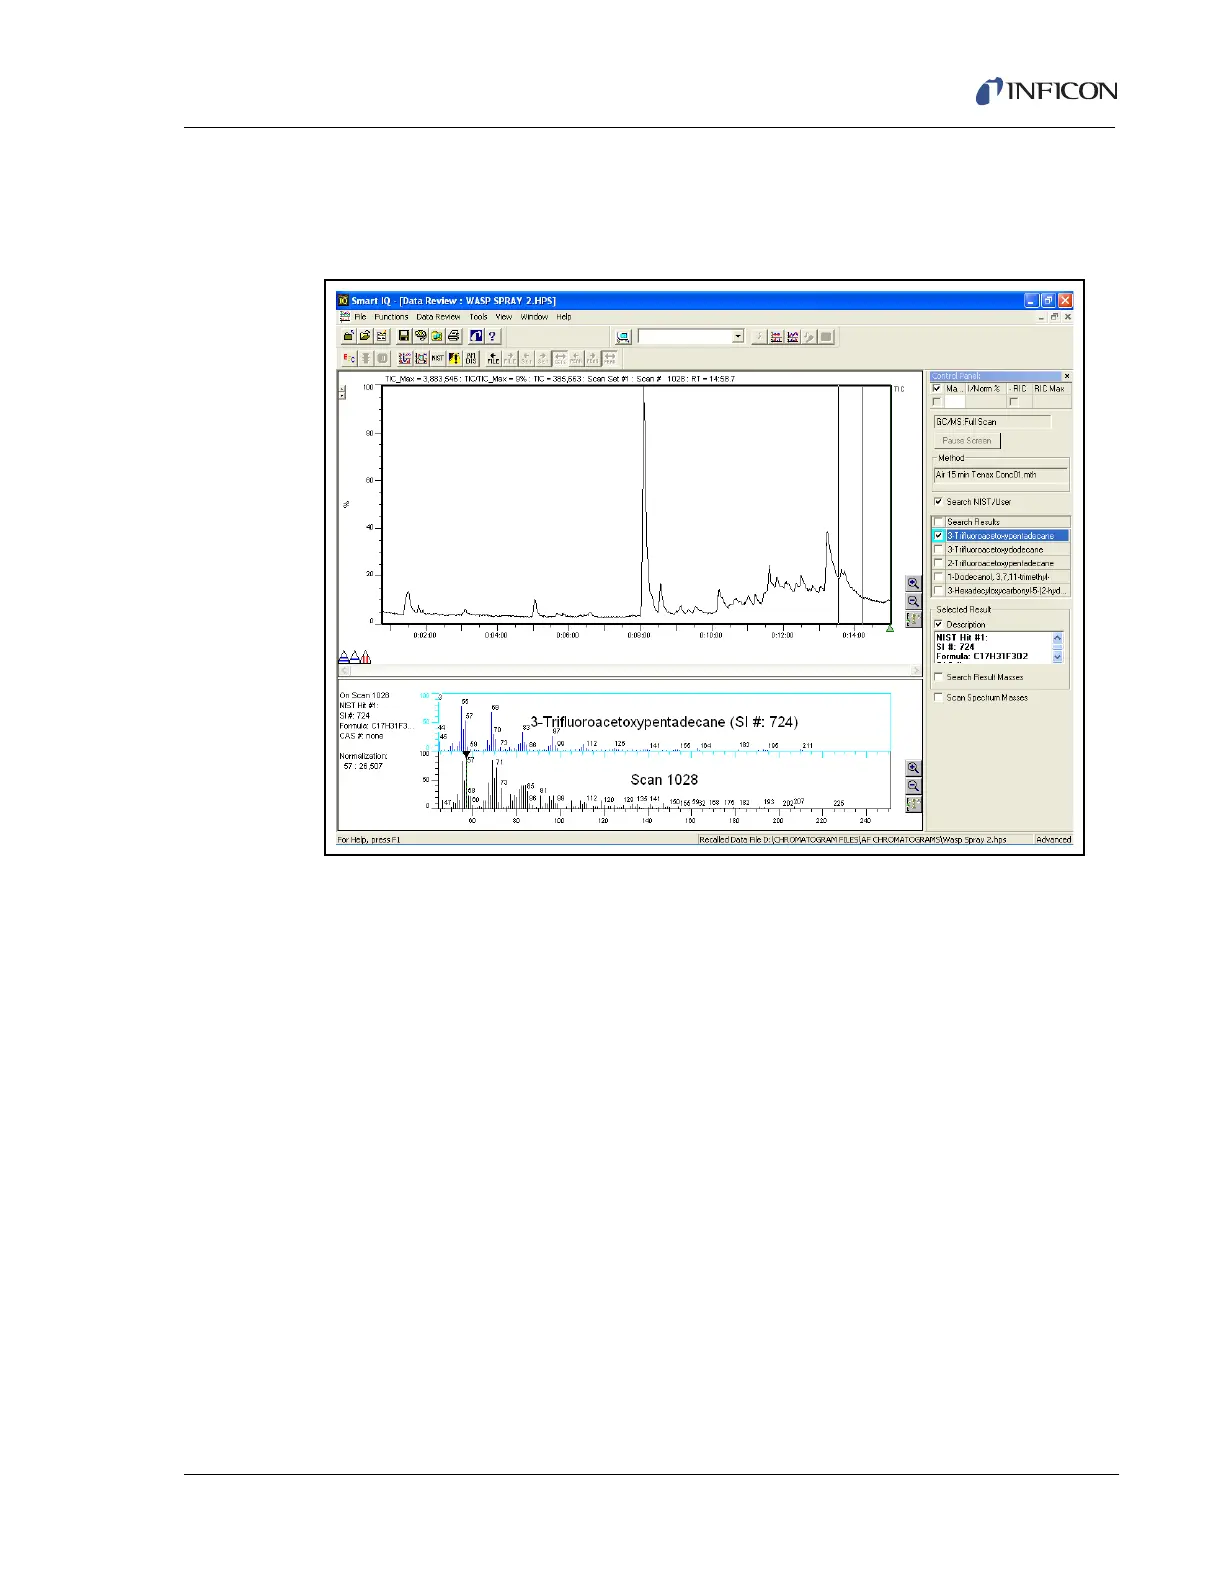Click the yellow exclamation toolbar icon
The image size is (1222, 1584).
pos(454,358)
